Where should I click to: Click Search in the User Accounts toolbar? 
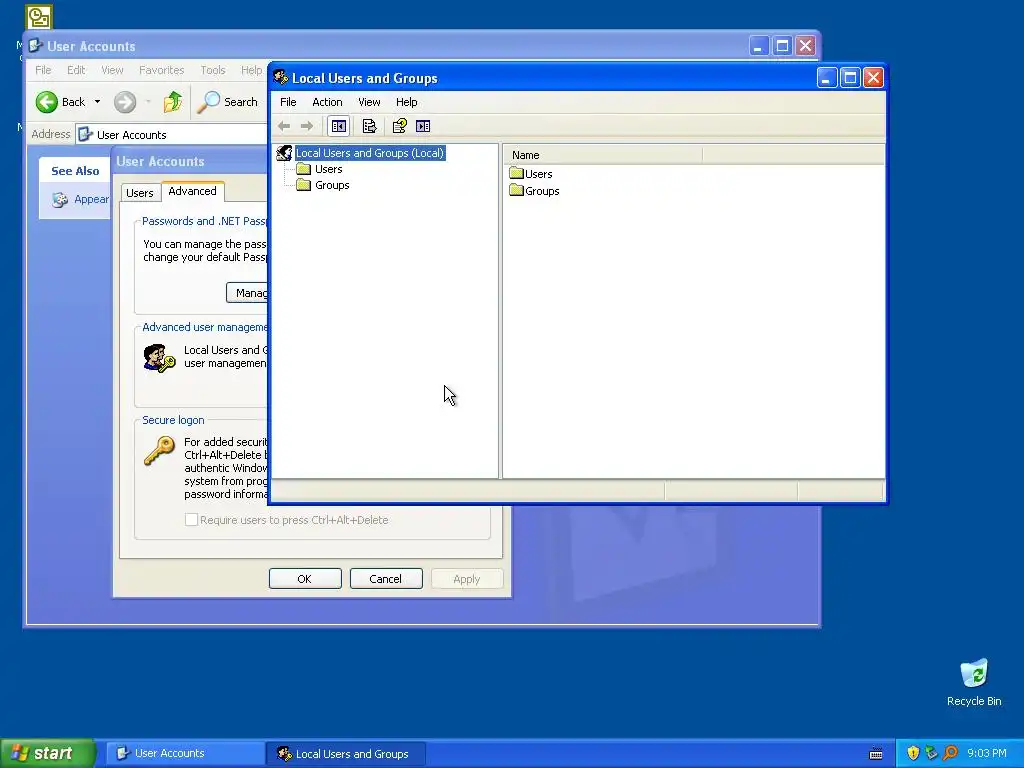coord(228,102)
